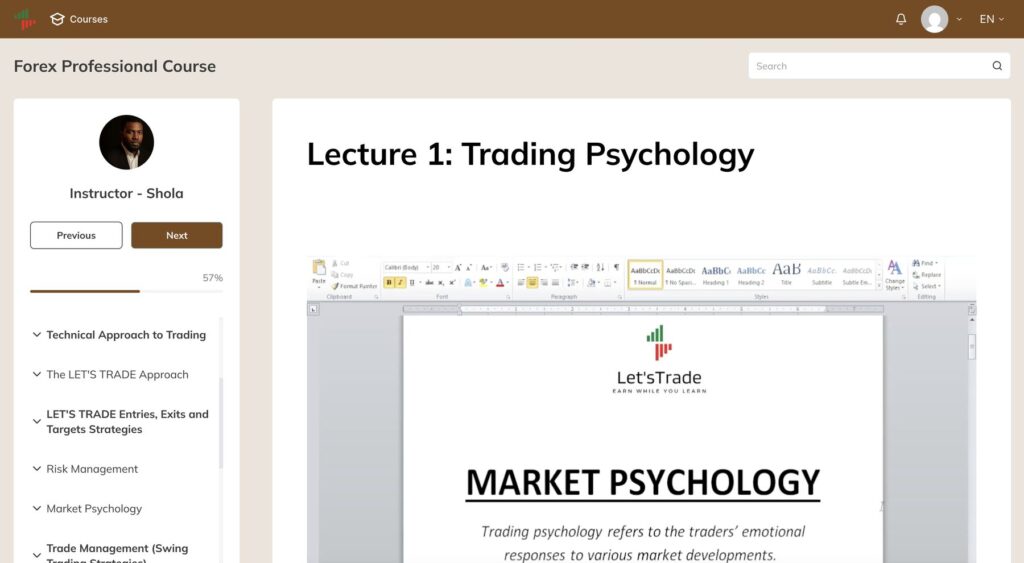Open the Courses menu in the header
The height and width of the screenshot is (563, 1024).
[x=79, y=19]
